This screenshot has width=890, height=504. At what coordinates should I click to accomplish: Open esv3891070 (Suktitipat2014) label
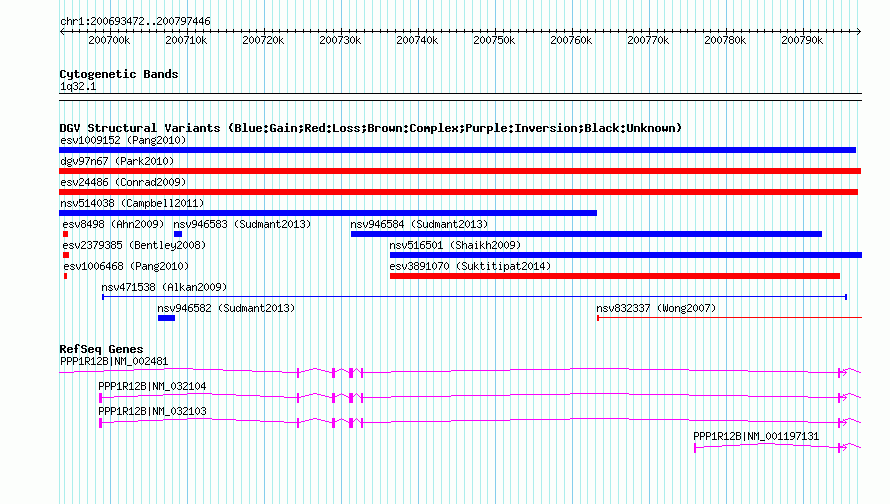coord(470,266)
